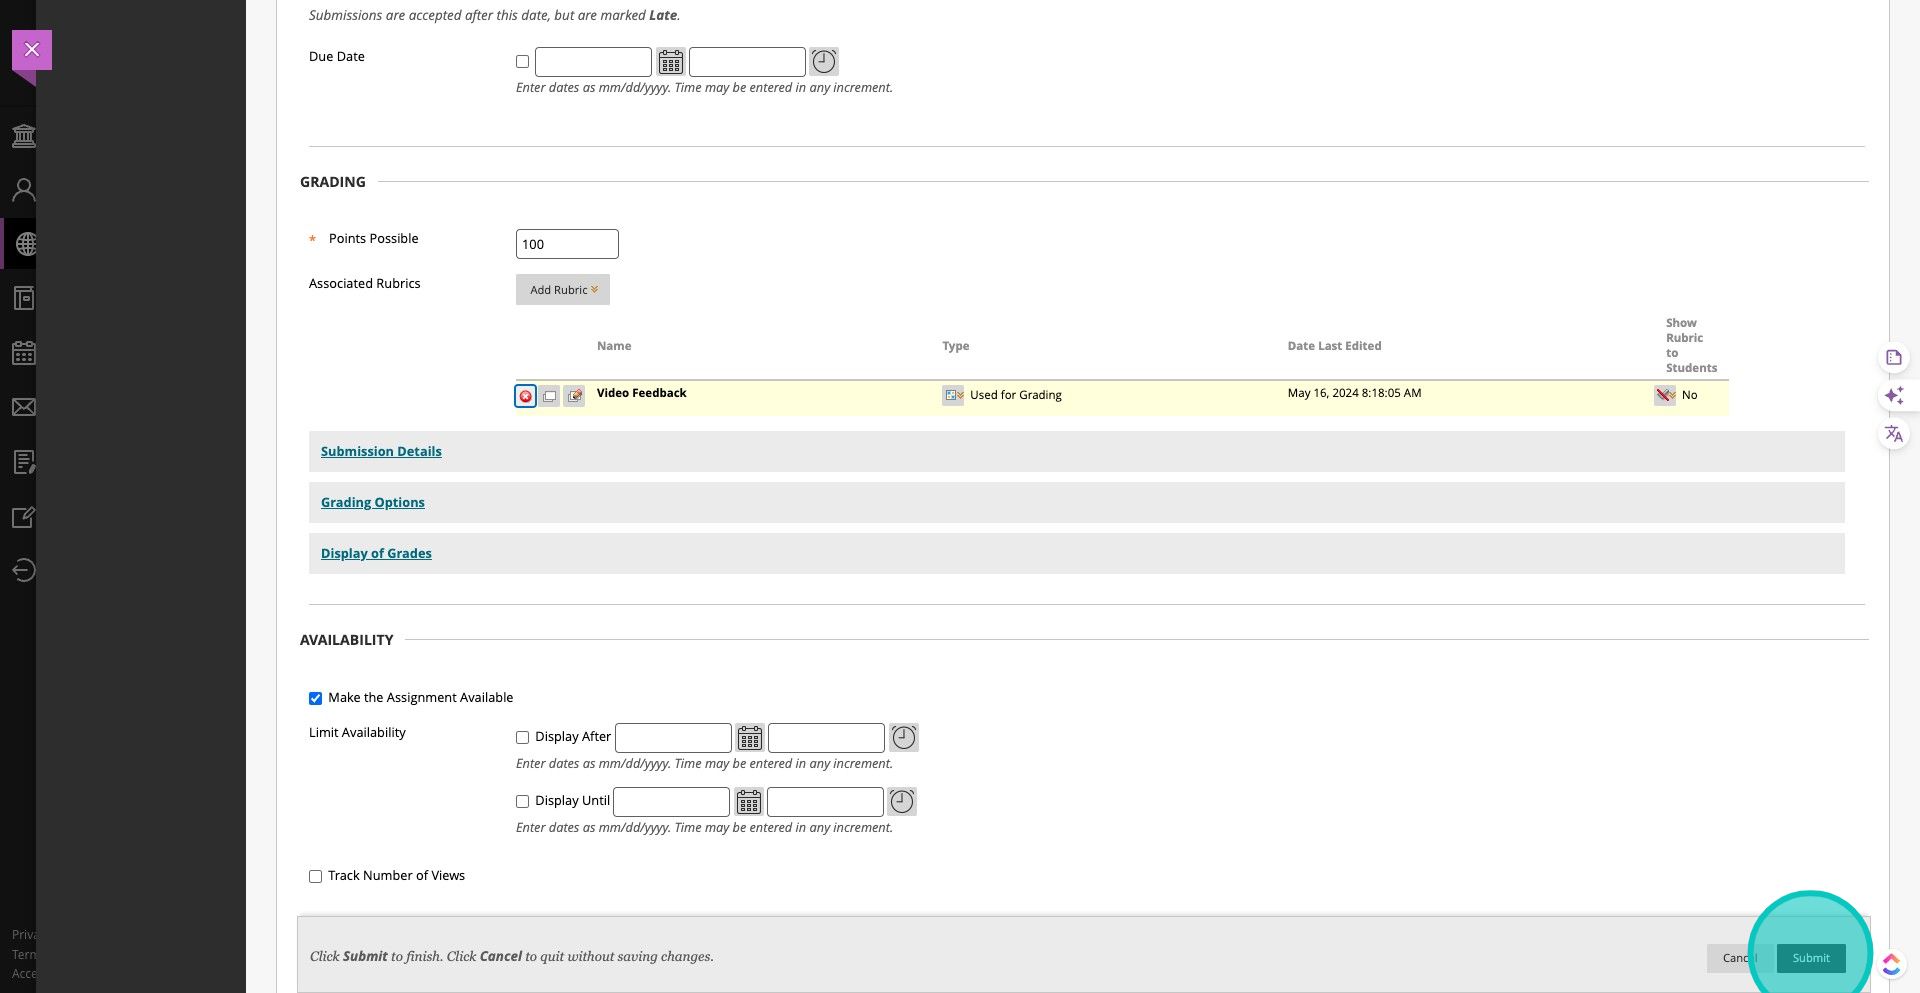Click the Submit button
The image size is (1920, 993).
tap(1810, 958)
